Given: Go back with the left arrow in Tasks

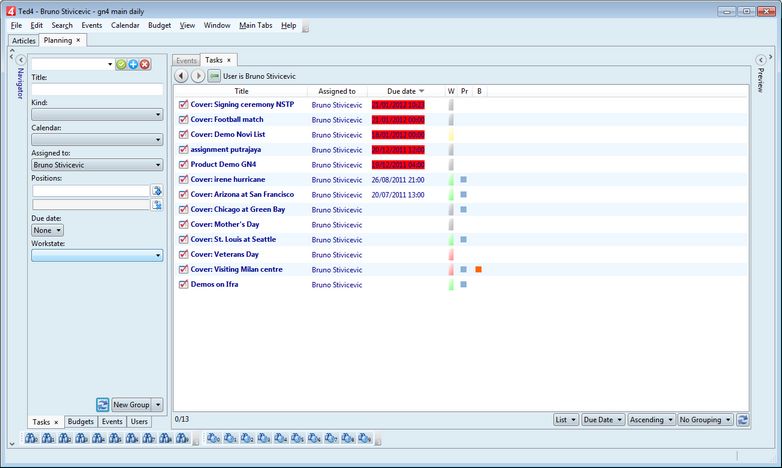Looking at the screenshot, I should (x=182, y=76).
